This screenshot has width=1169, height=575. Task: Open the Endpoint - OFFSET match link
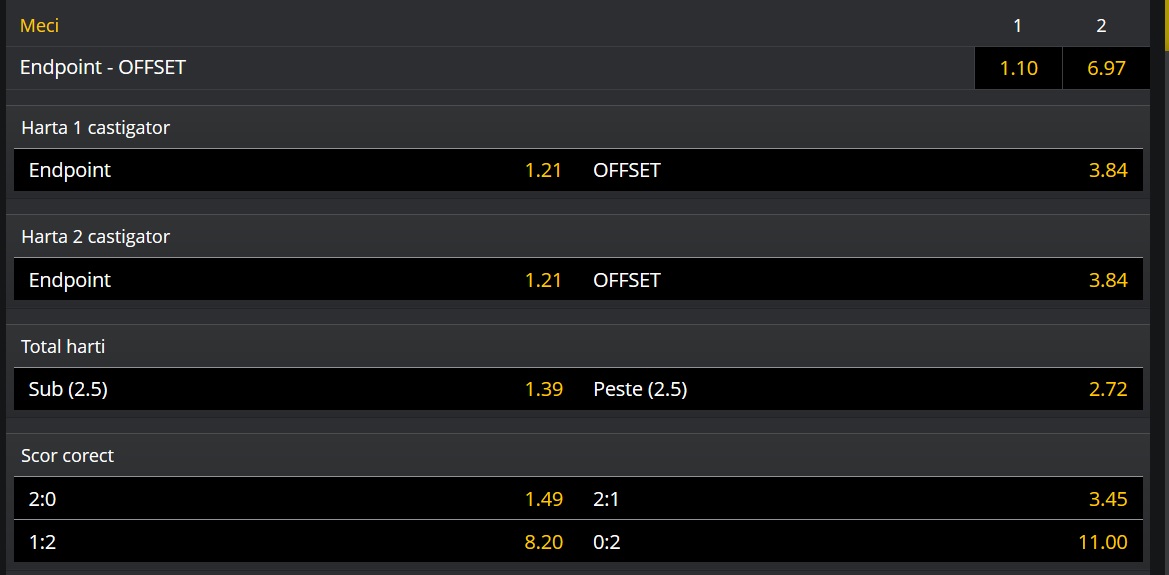tap(103, 68)
